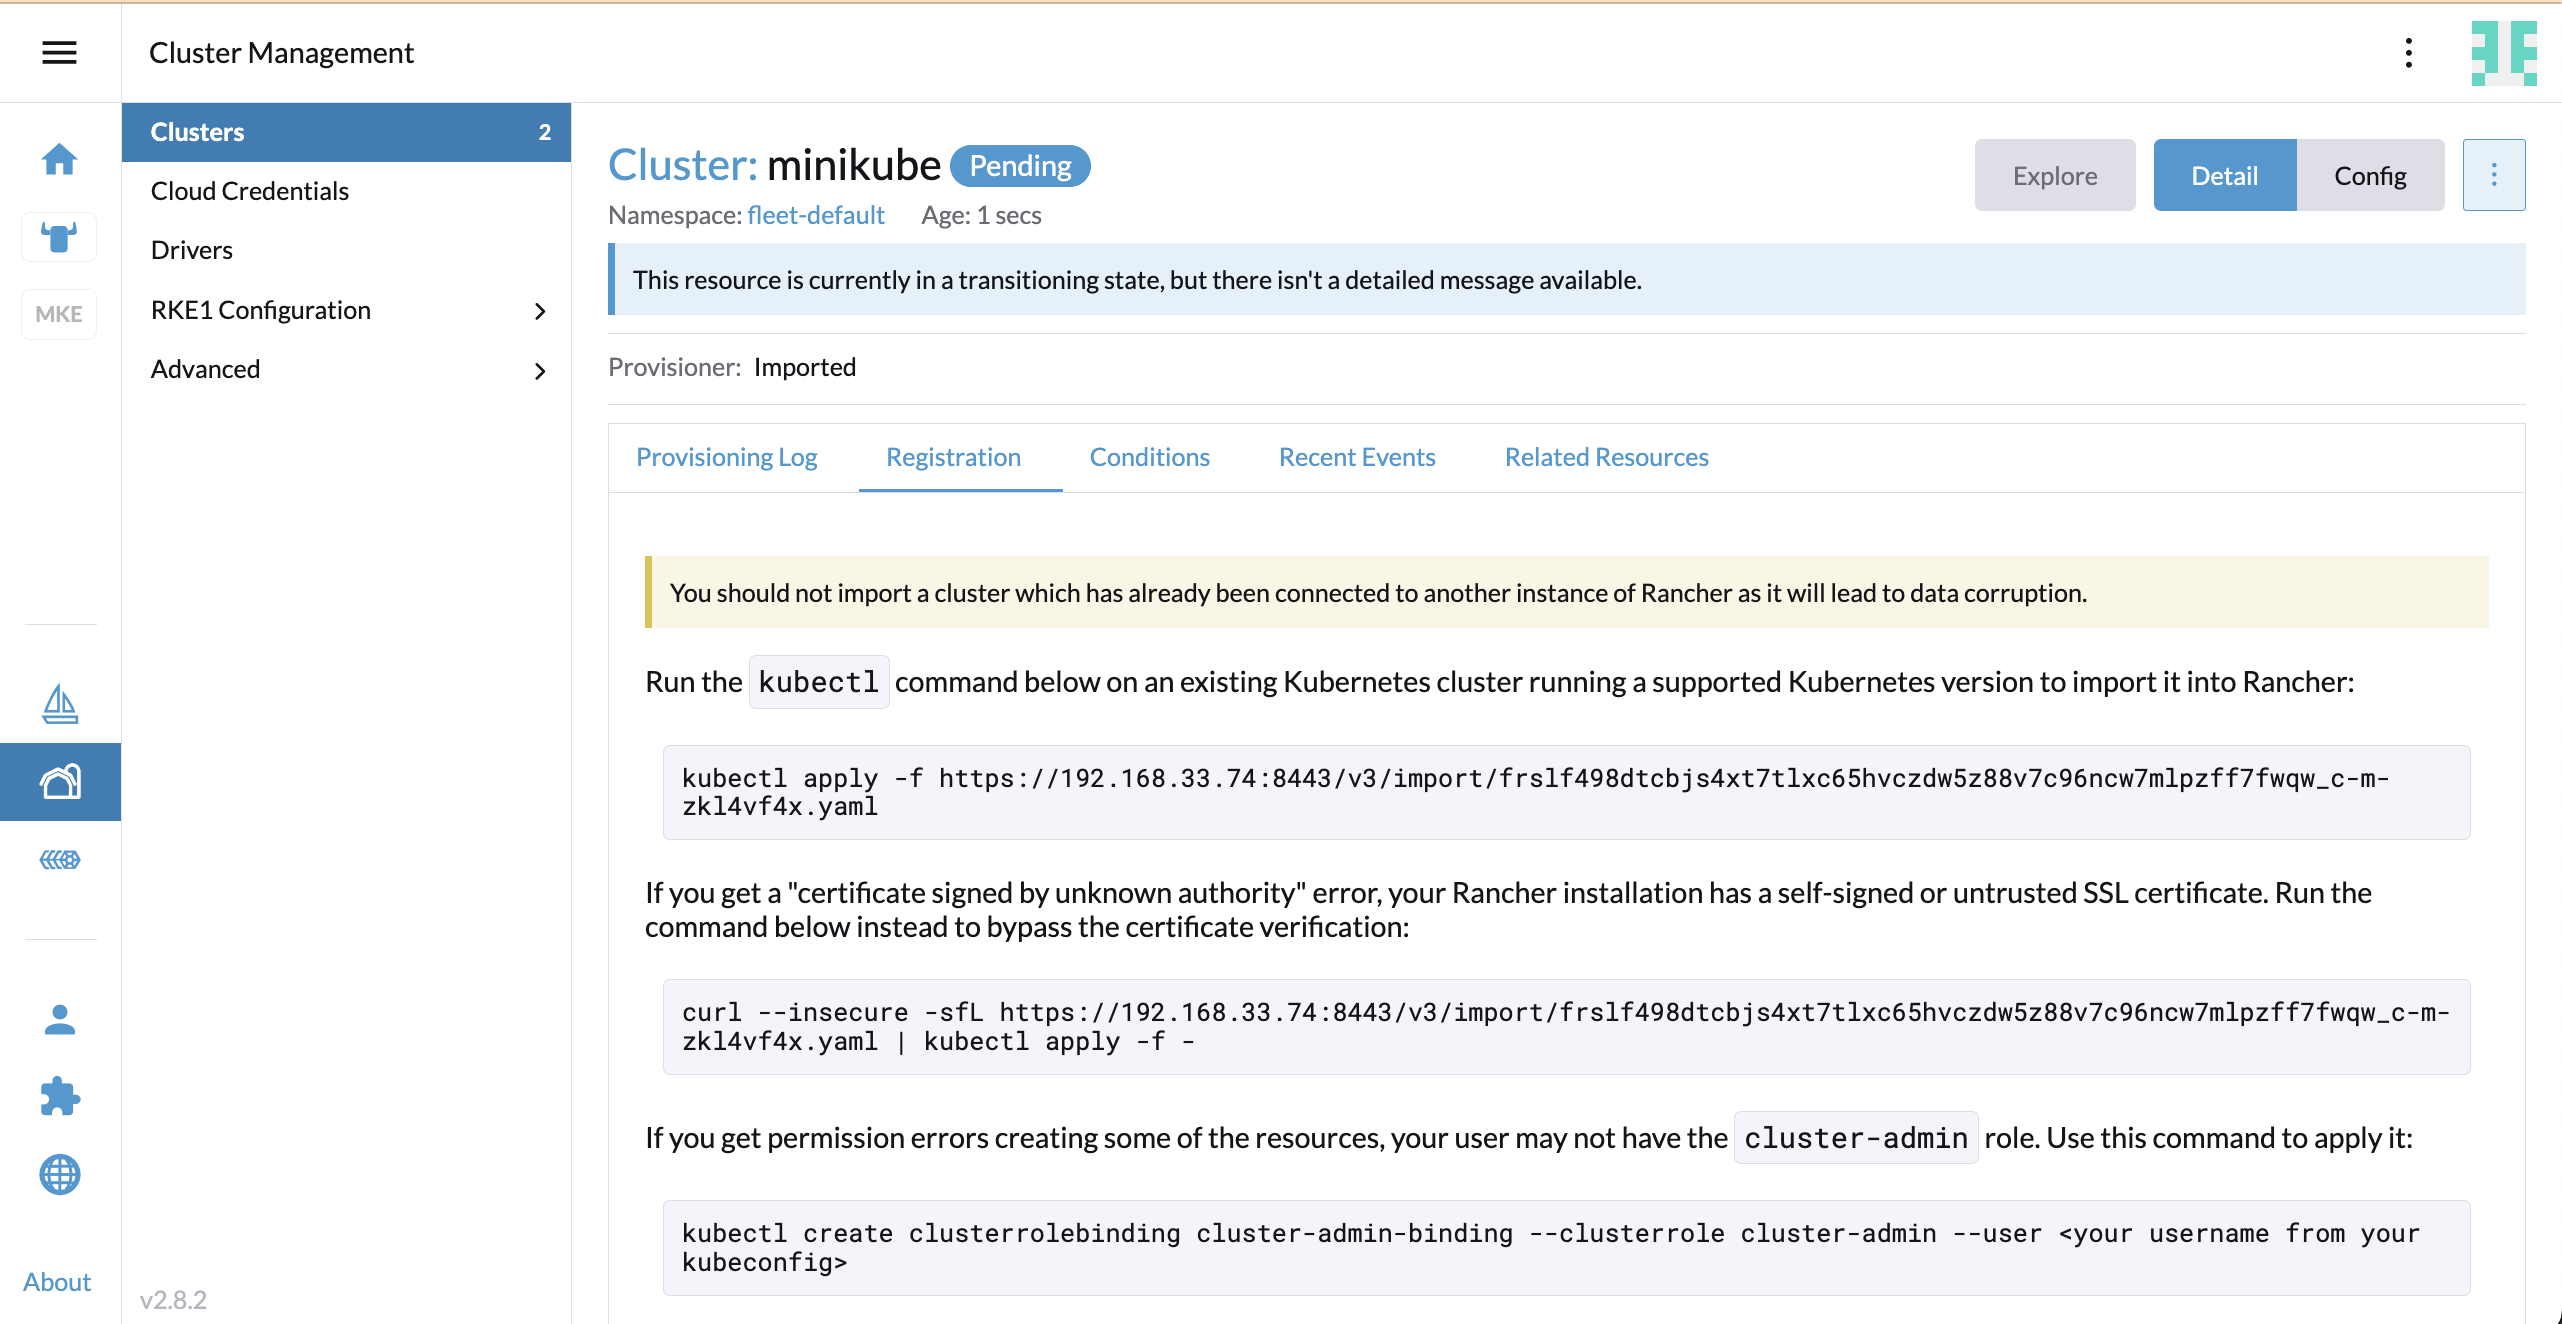Open the Cluster Management barn icon

(60, 781)
